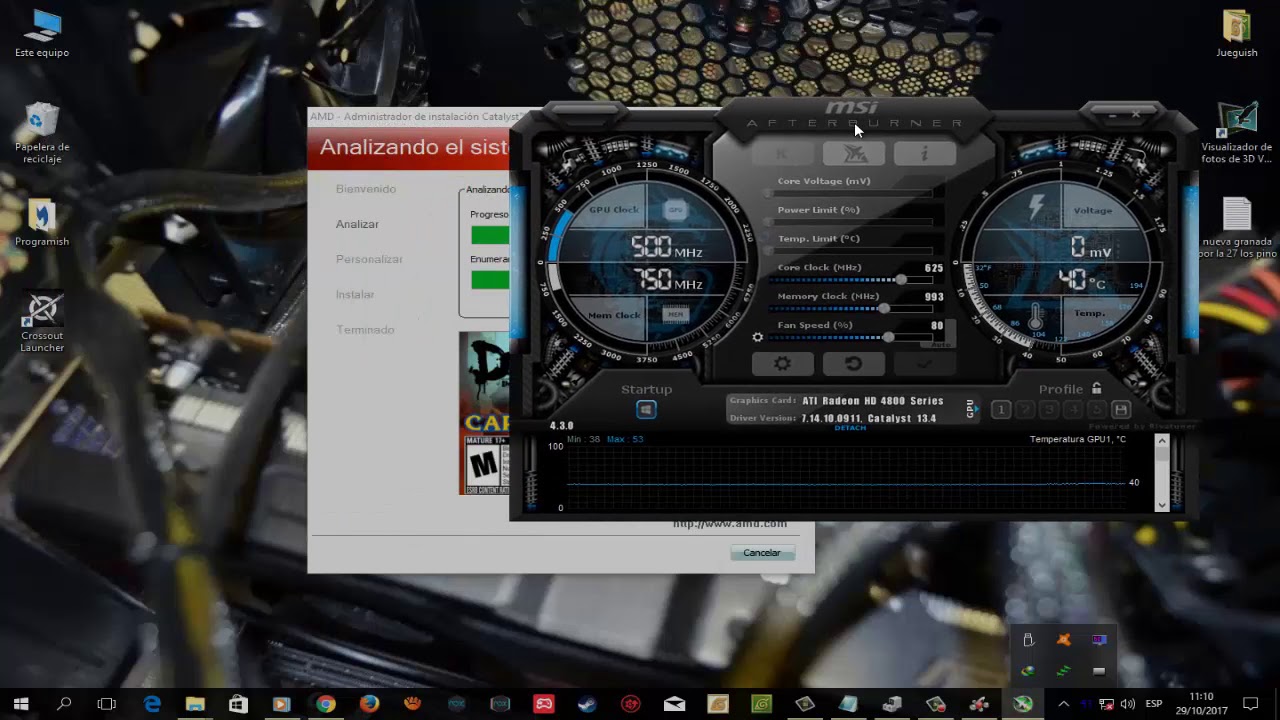Viewport: 1280px width, 720px height.
Task: Open Afterburner settings gear button
Action: click(782, 364)
